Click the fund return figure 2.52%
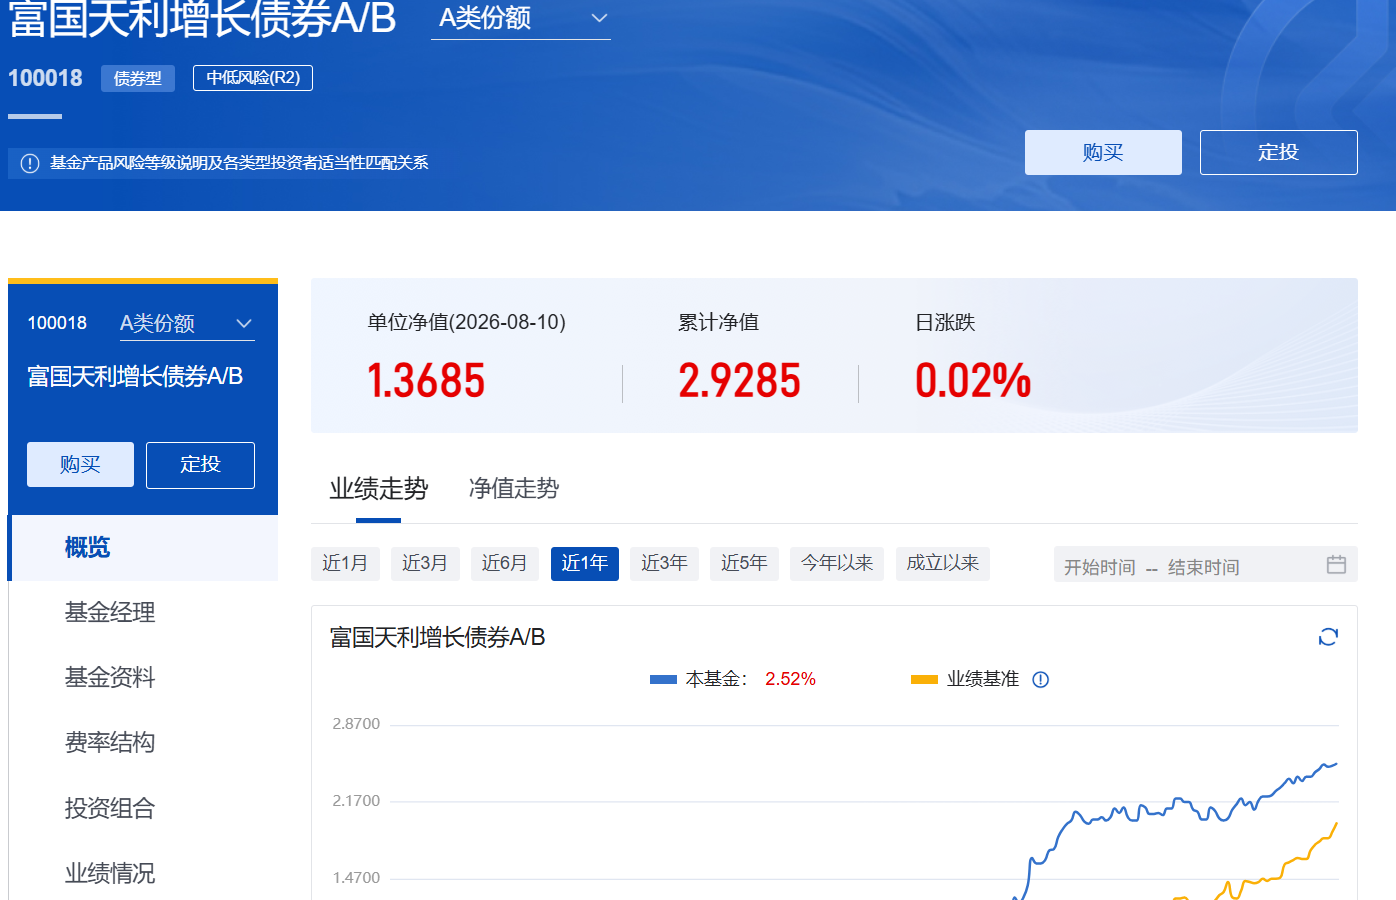1396x900 pixels. (790, 680)
